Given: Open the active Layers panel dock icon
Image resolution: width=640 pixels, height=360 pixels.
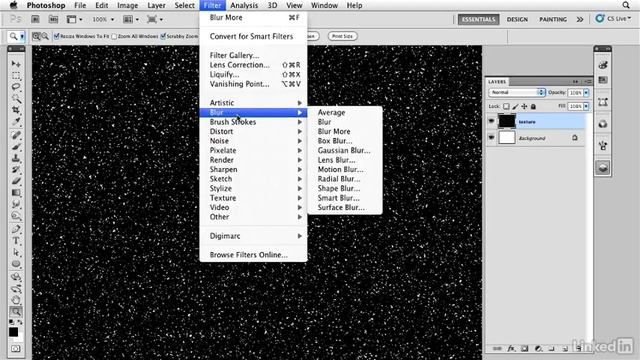Looking at the screenshot, I should [x=603, y=168].
